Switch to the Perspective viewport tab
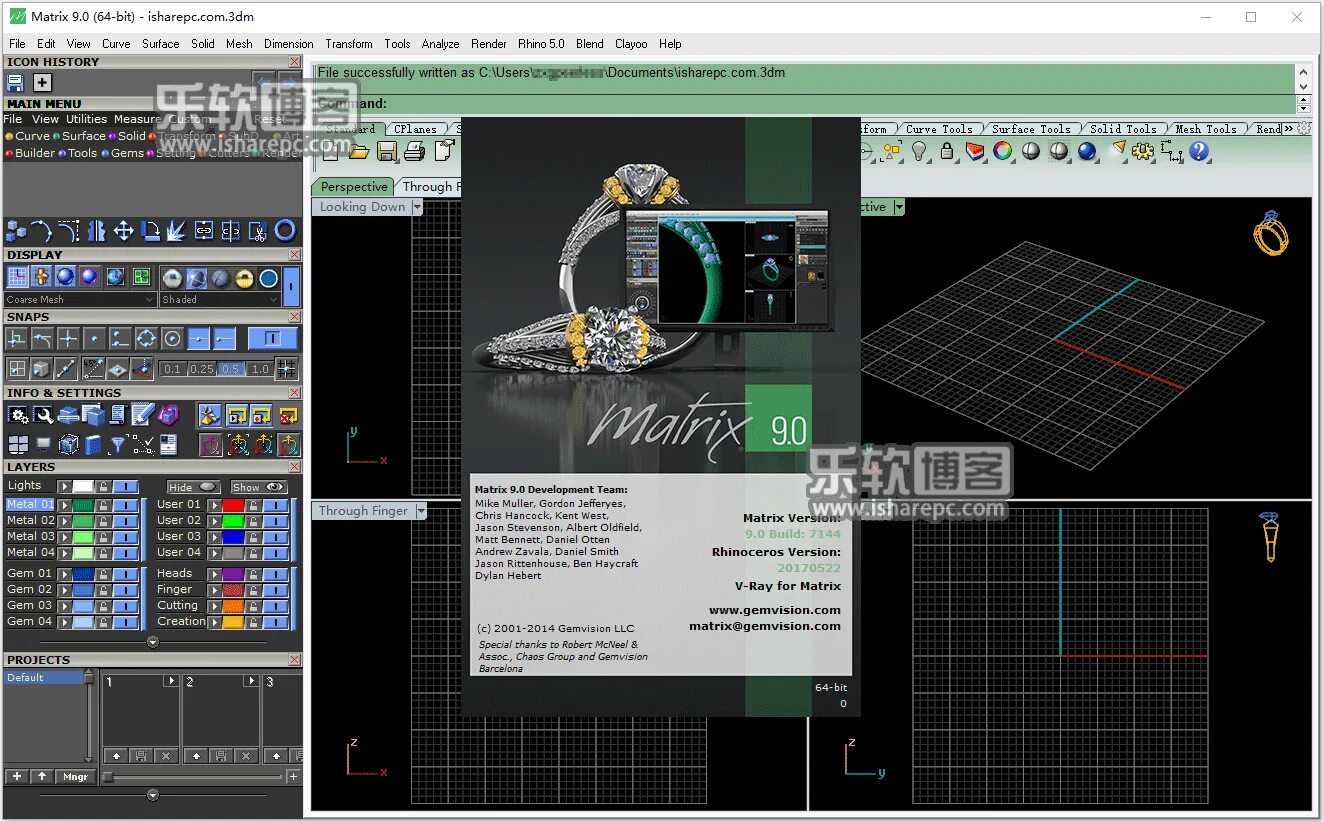Viewport: 1324px width, 822px height. (354, 187)
